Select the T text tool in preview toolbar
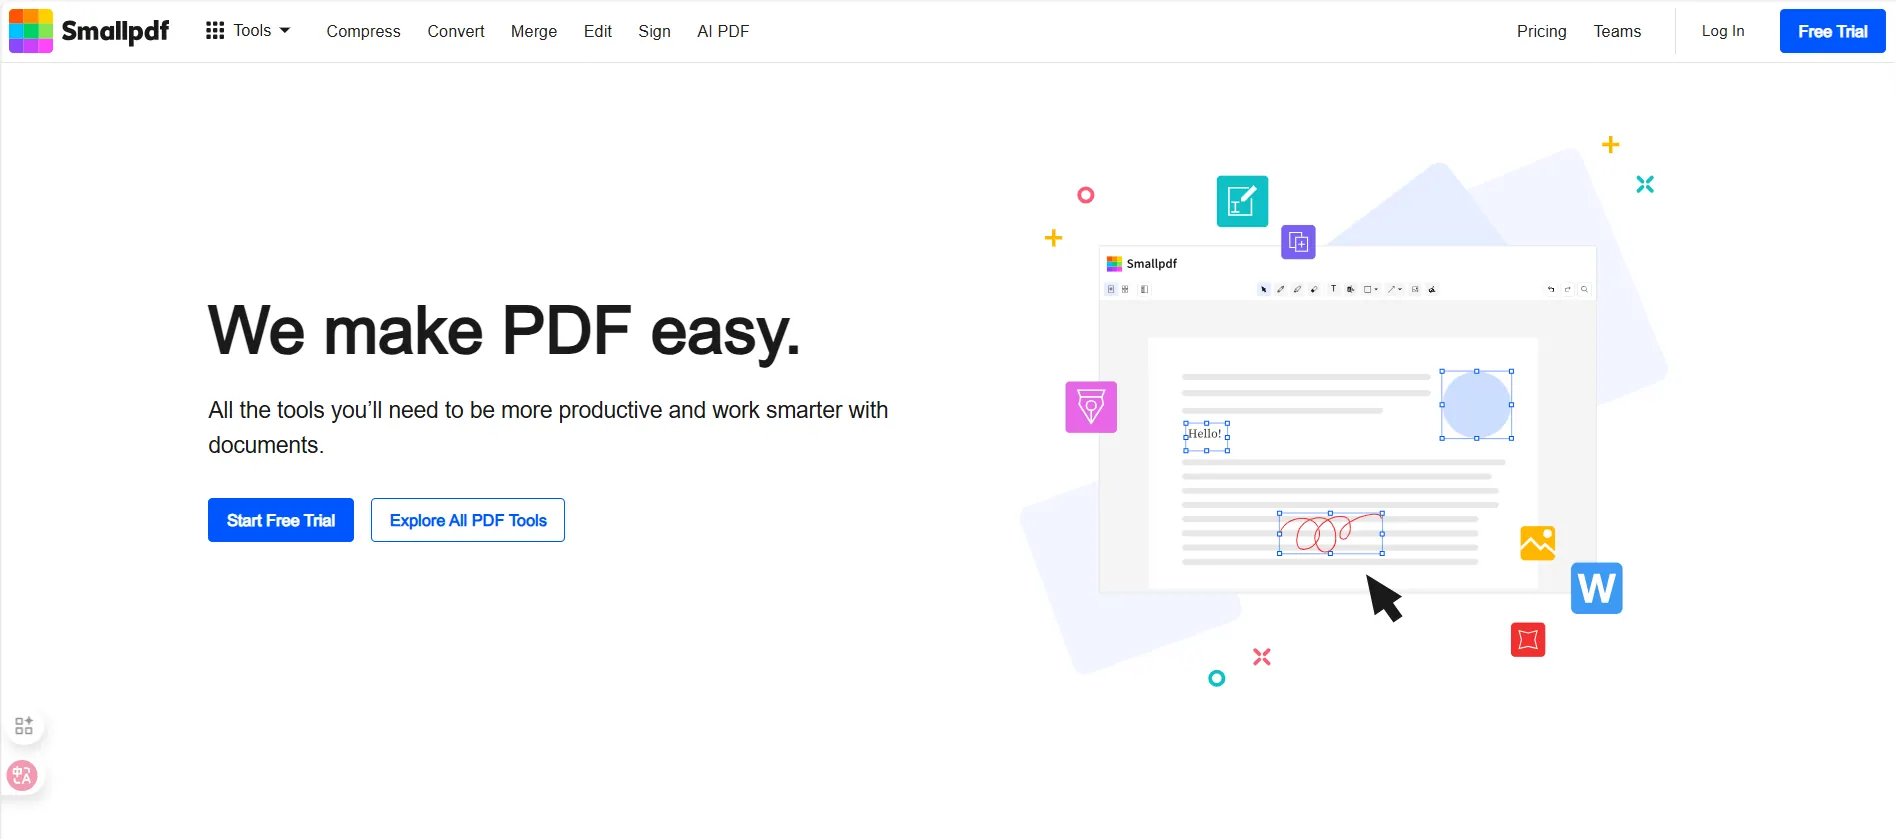1896x839 pixels. [1333, 289]
